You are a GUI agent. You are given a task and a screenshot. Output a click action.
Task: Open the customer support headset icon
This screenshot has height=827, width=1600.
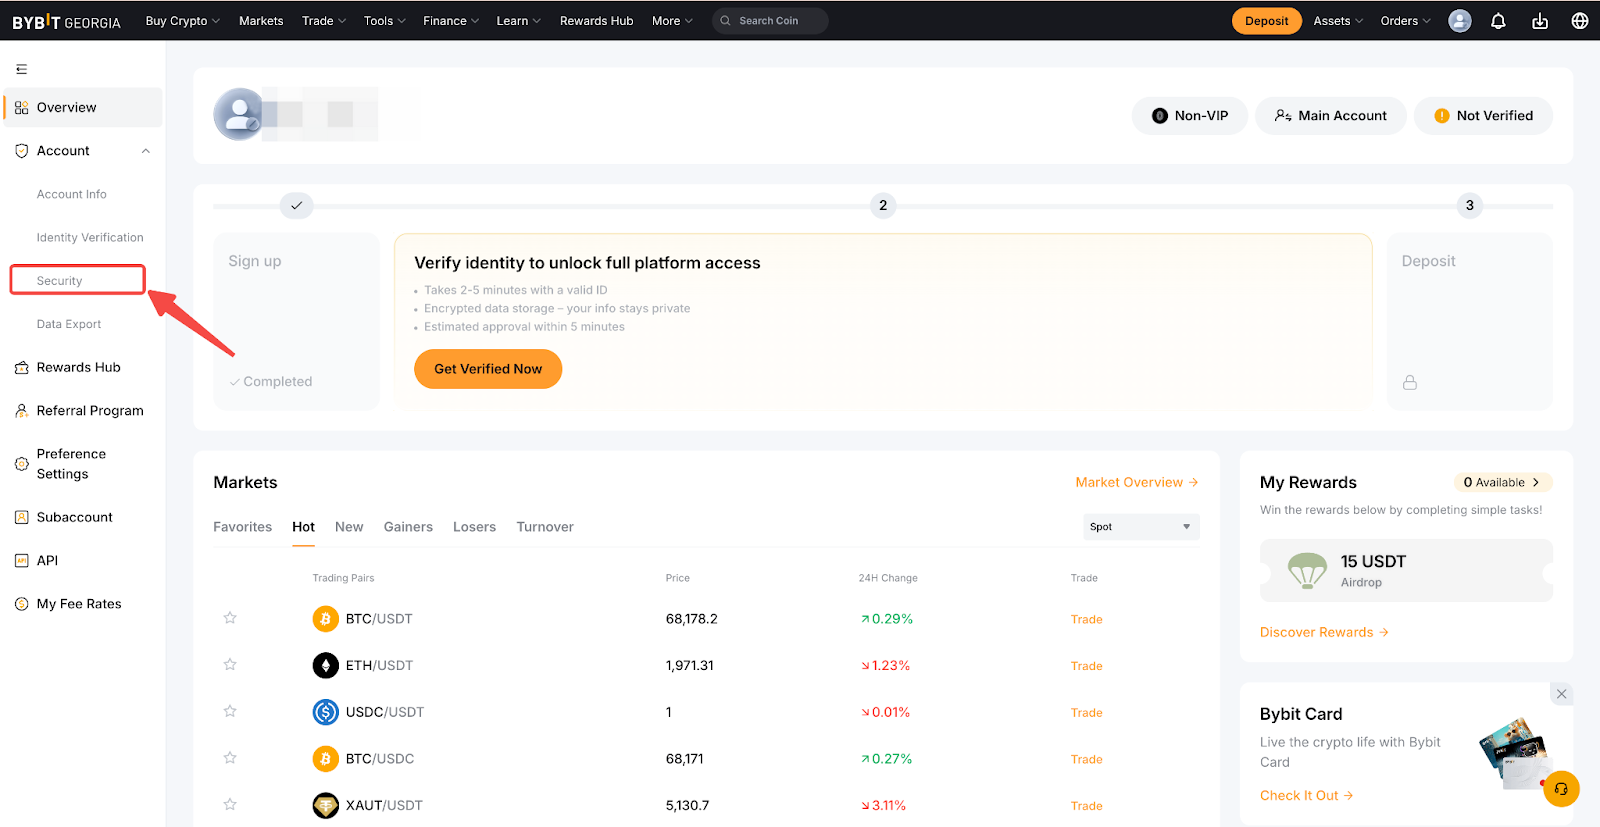(x=1561, y=789)
